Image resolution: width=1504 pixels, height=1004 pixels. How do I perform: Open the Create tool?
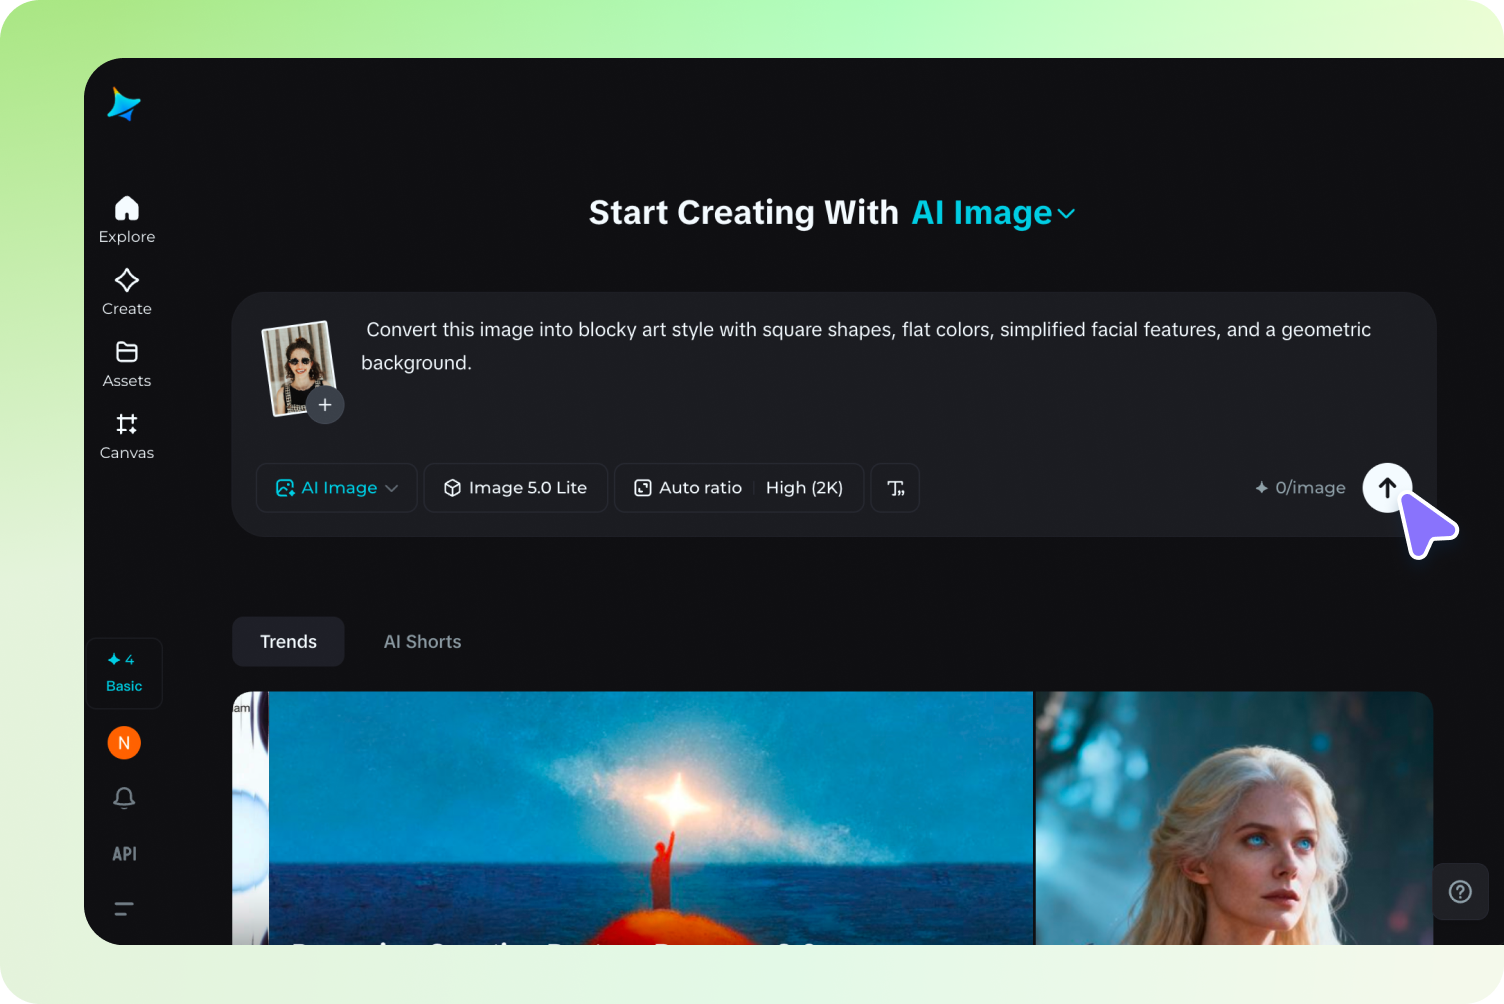126,290
